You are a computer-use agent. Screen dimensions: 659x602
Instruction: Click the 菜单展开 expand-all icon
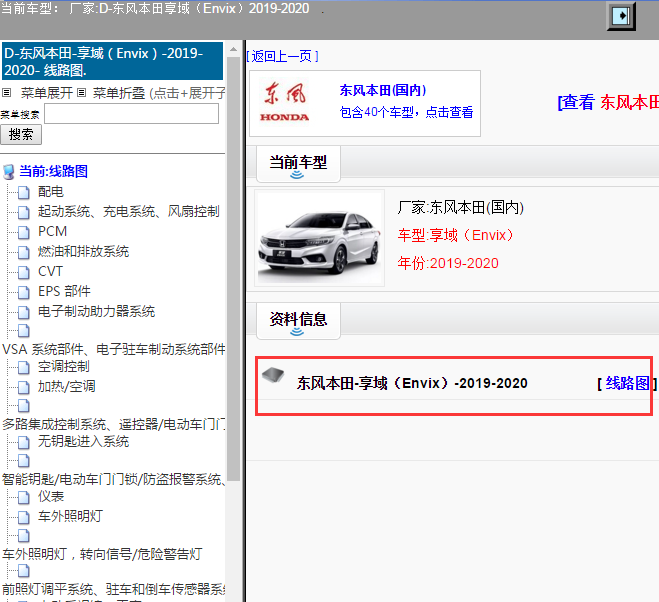click(x=6, y=92)
